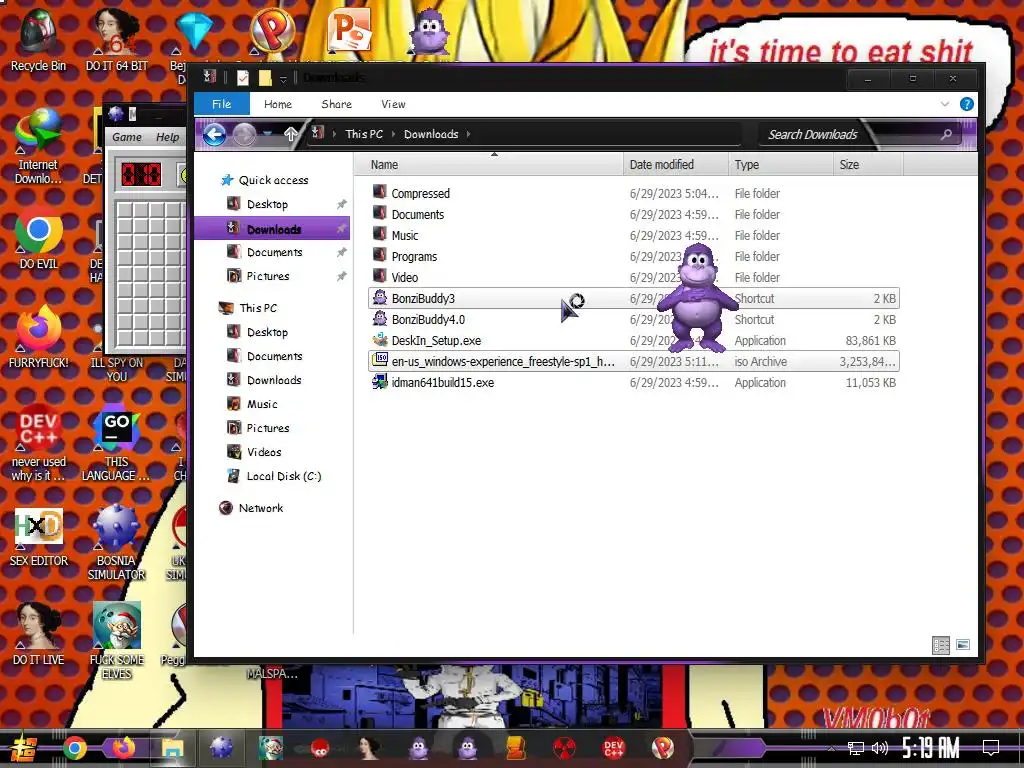
Task: Click the File Explorer taskbar icon
Action: point(172,748)
